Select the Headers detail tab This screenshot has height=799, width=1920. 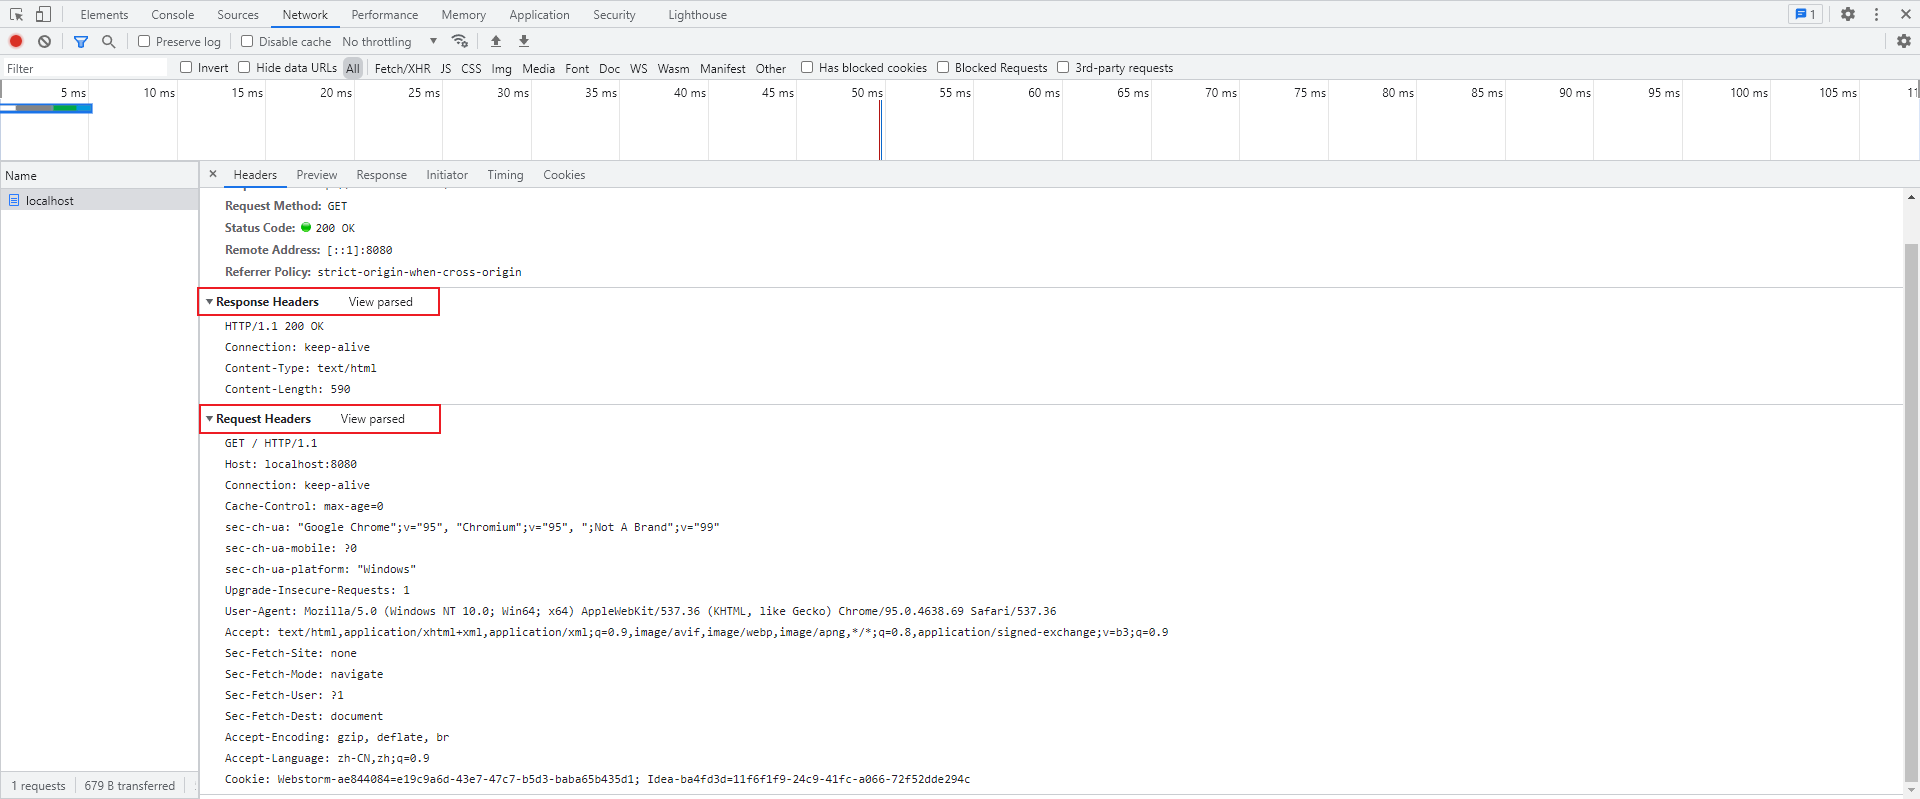tap(255, 175)
